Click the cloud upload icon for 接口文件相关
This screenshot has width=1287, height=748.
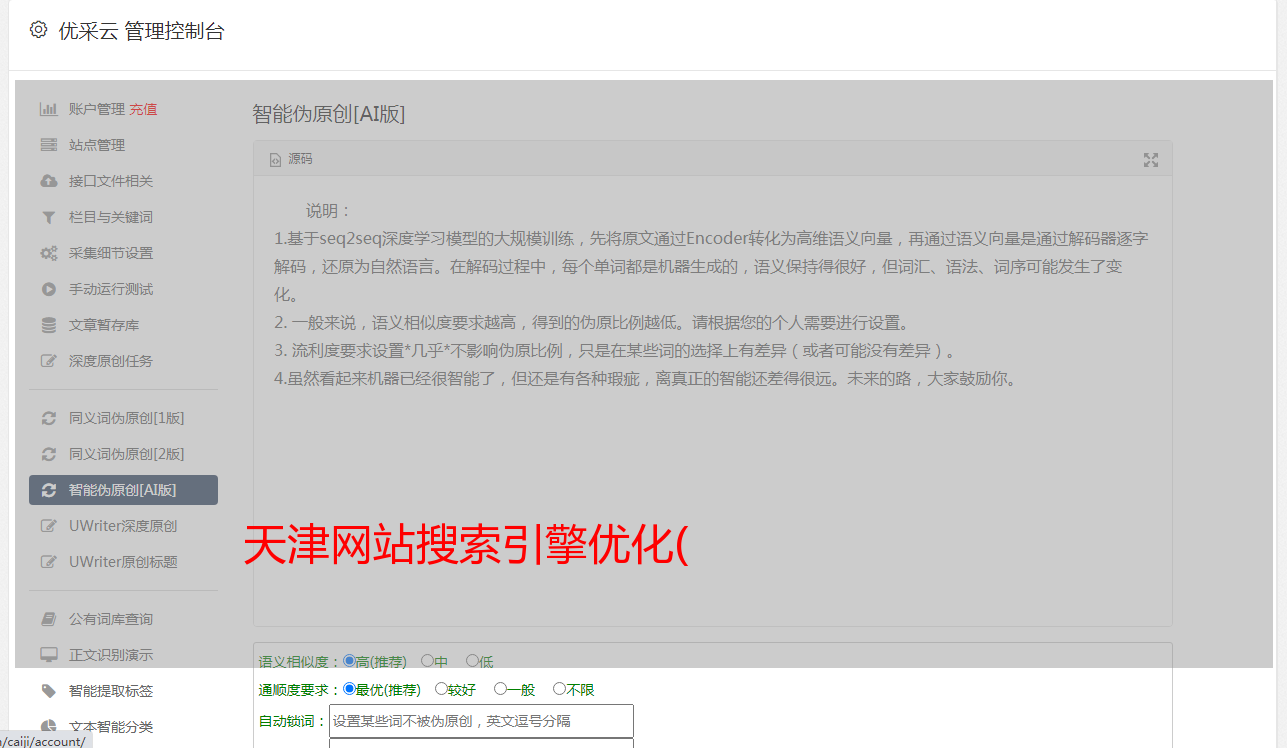(x=48, y=181)
